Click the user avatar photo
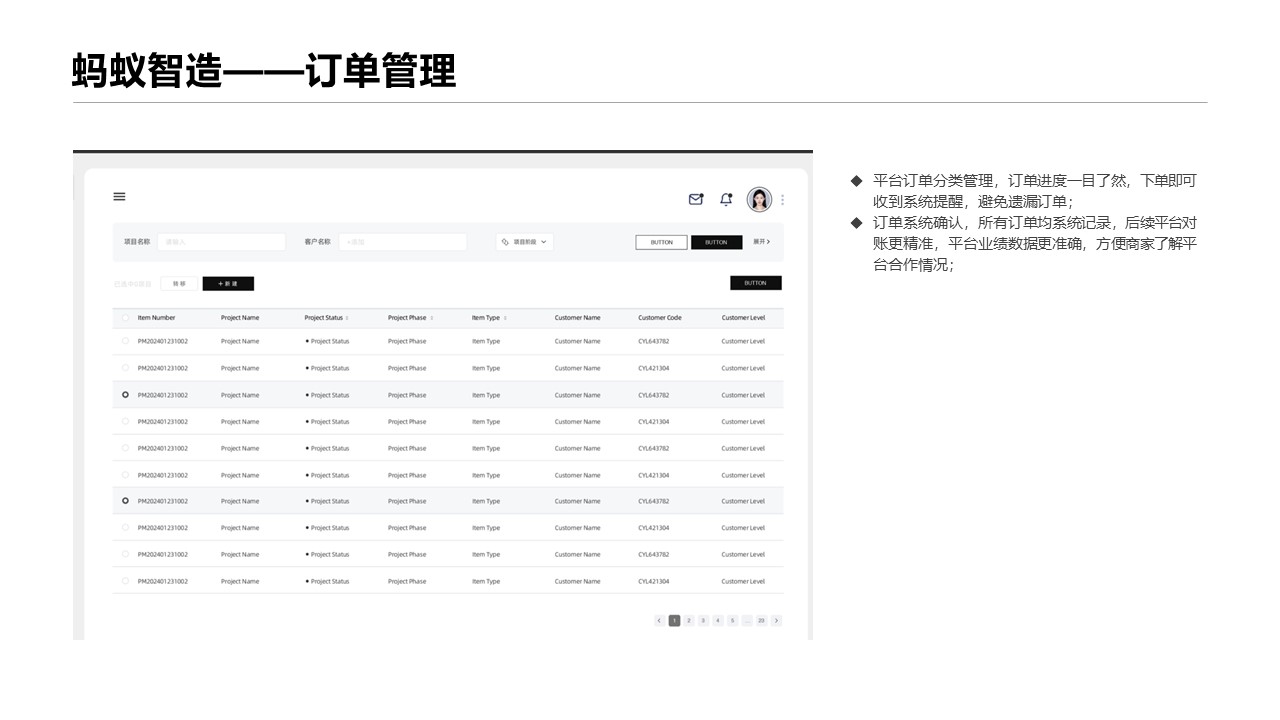1280x720 pixels. point(759,199)
